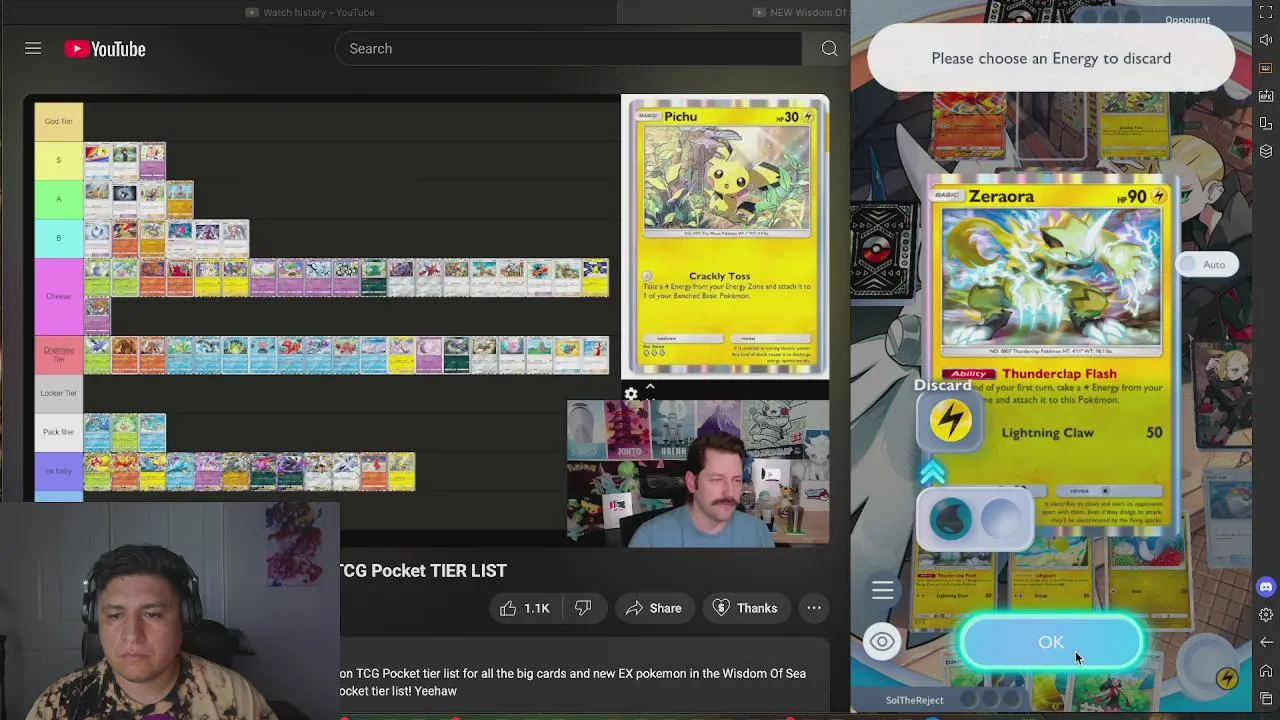Click the green A tier label

point(59,199)
